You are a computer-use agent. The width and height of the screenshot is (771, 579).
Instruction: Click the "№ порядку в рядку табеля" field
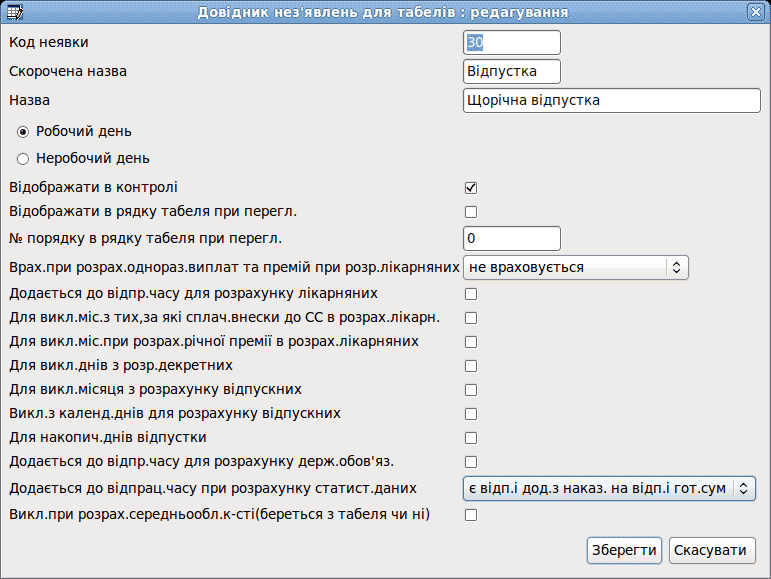511,238
